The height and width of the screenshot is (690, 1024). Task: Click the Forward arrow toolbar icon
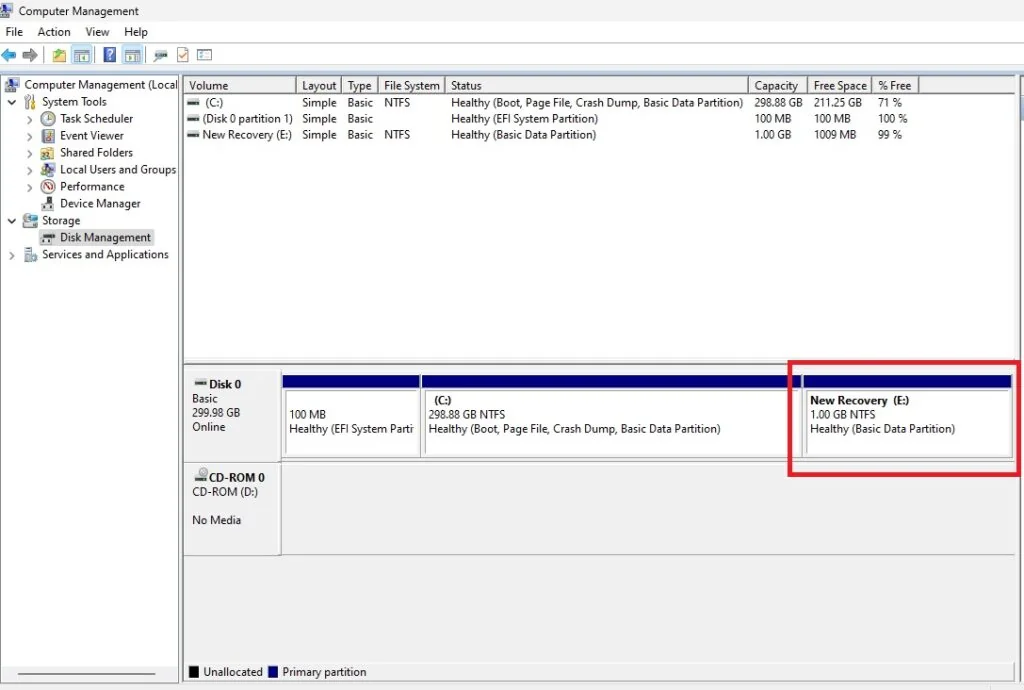tap(30, 55)
